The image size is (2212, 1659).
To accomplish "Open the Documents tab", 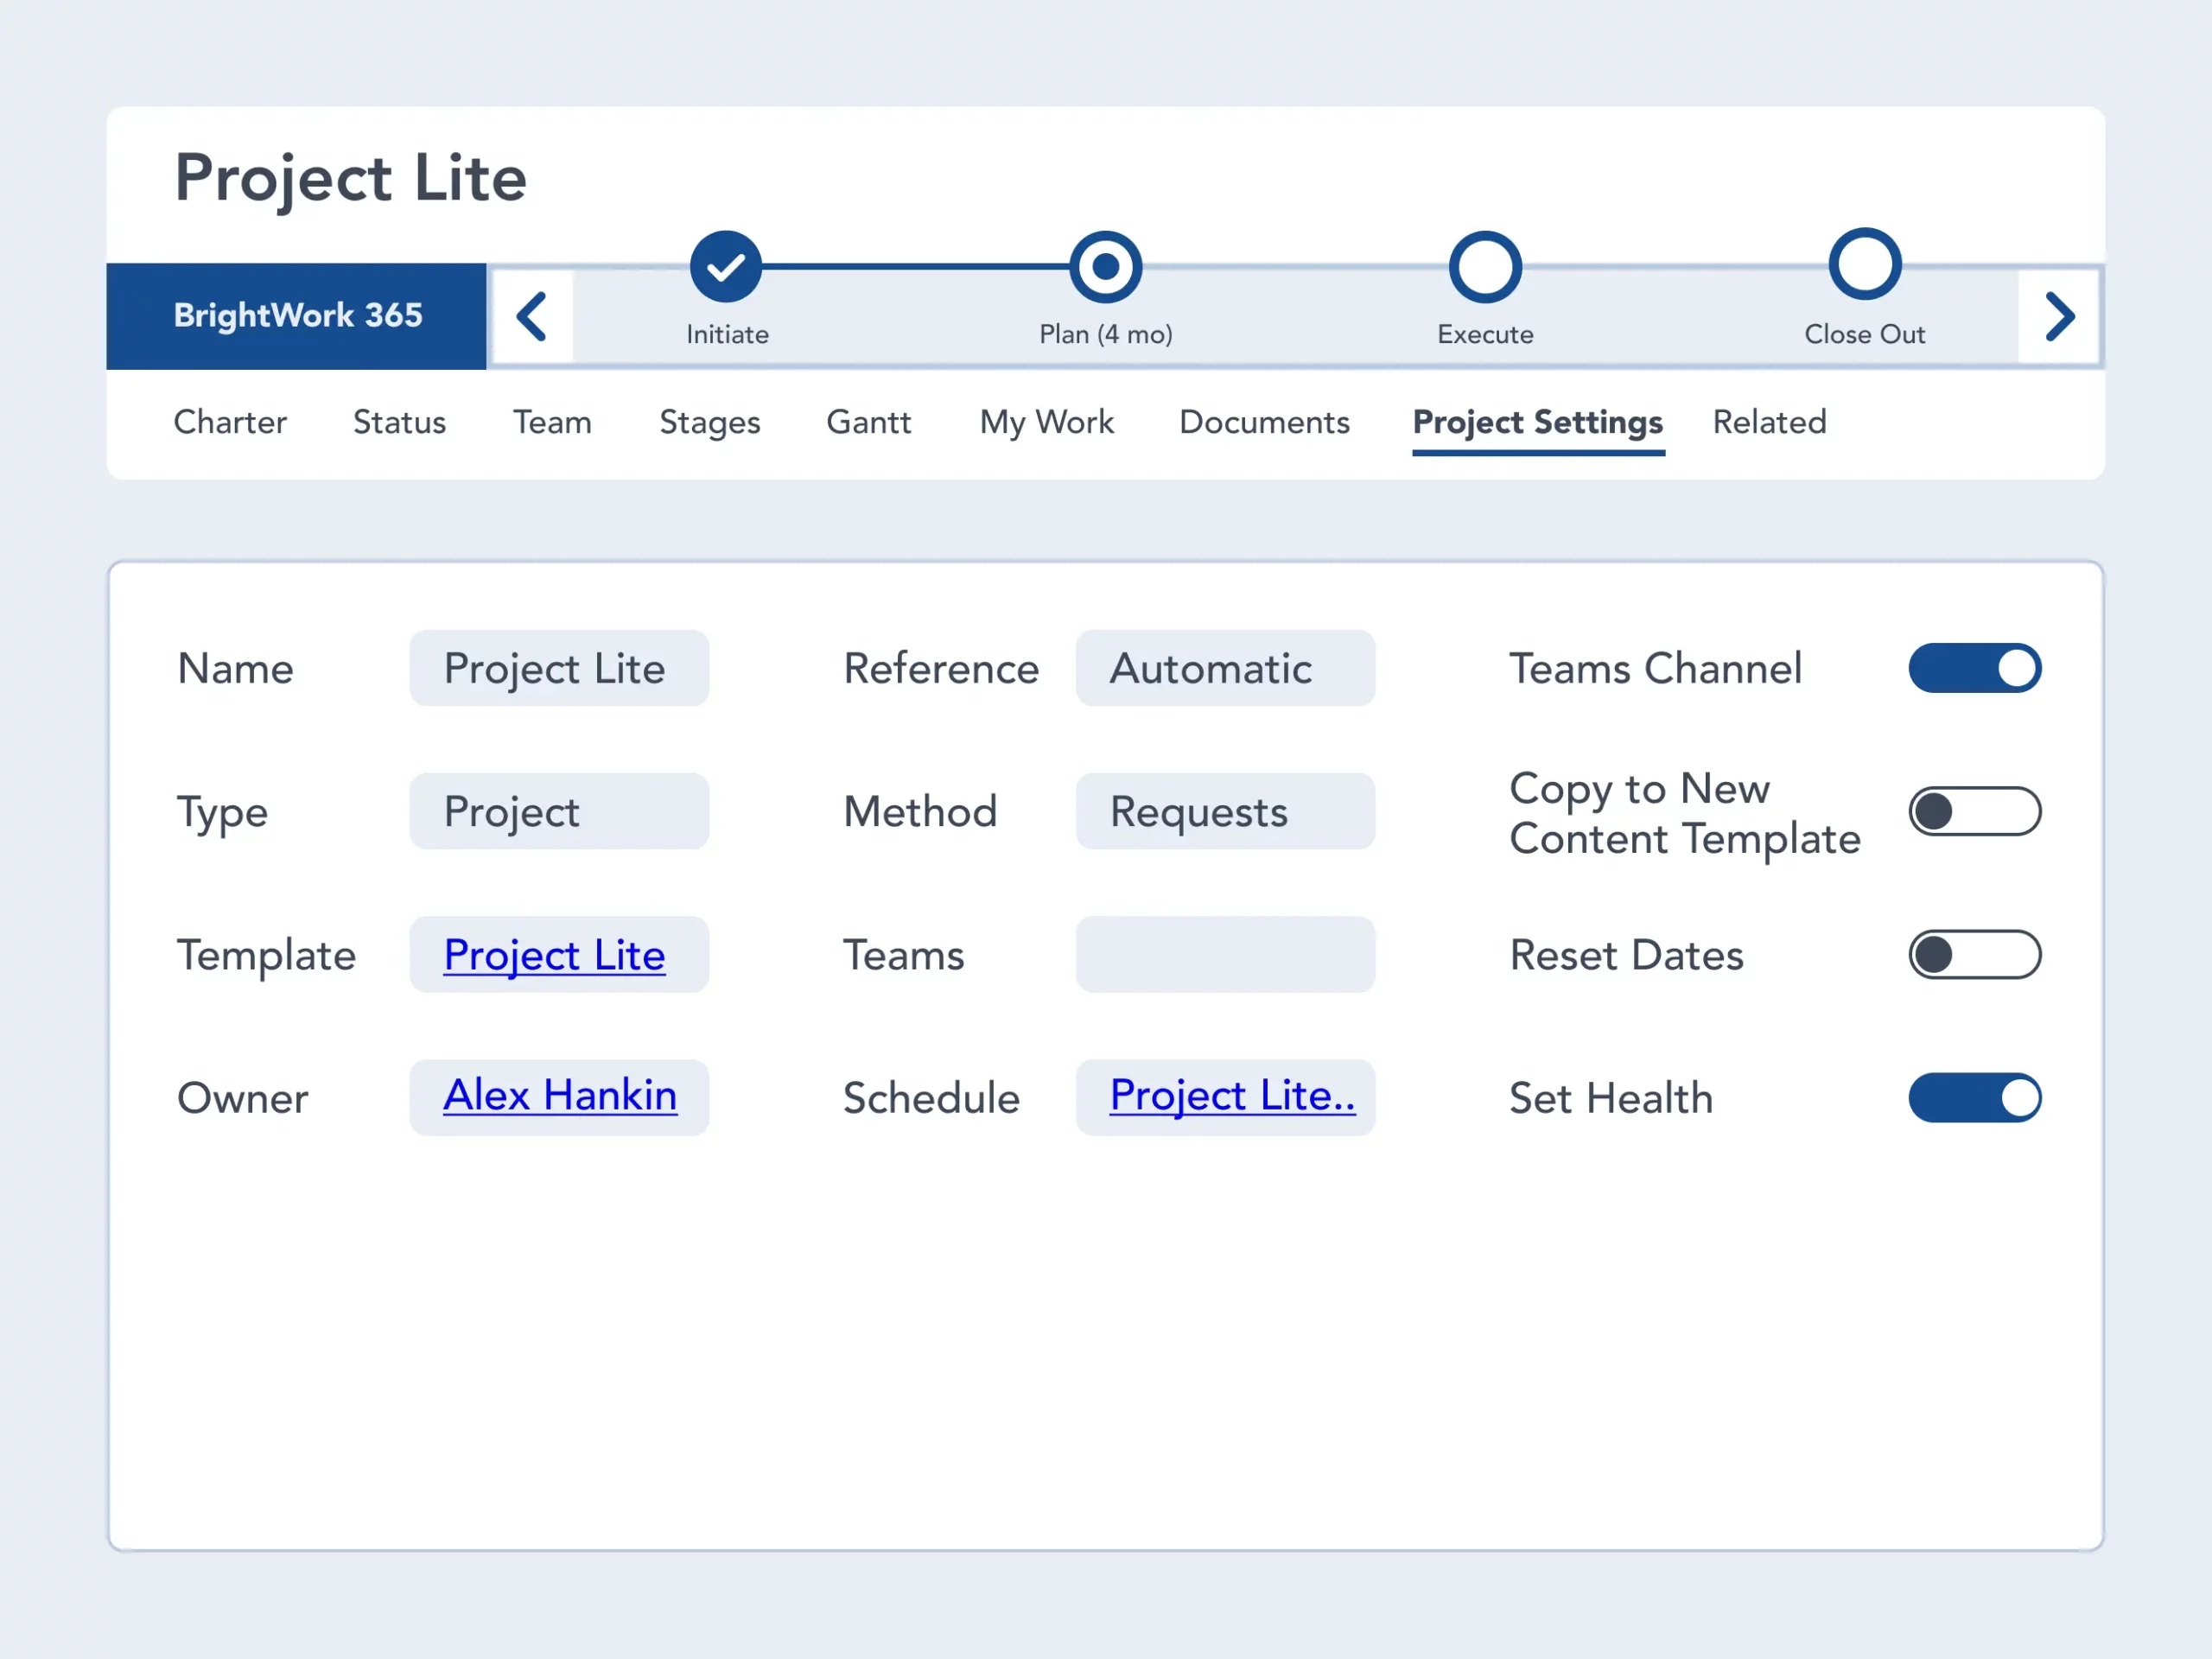I will [x=1264, y=422].
